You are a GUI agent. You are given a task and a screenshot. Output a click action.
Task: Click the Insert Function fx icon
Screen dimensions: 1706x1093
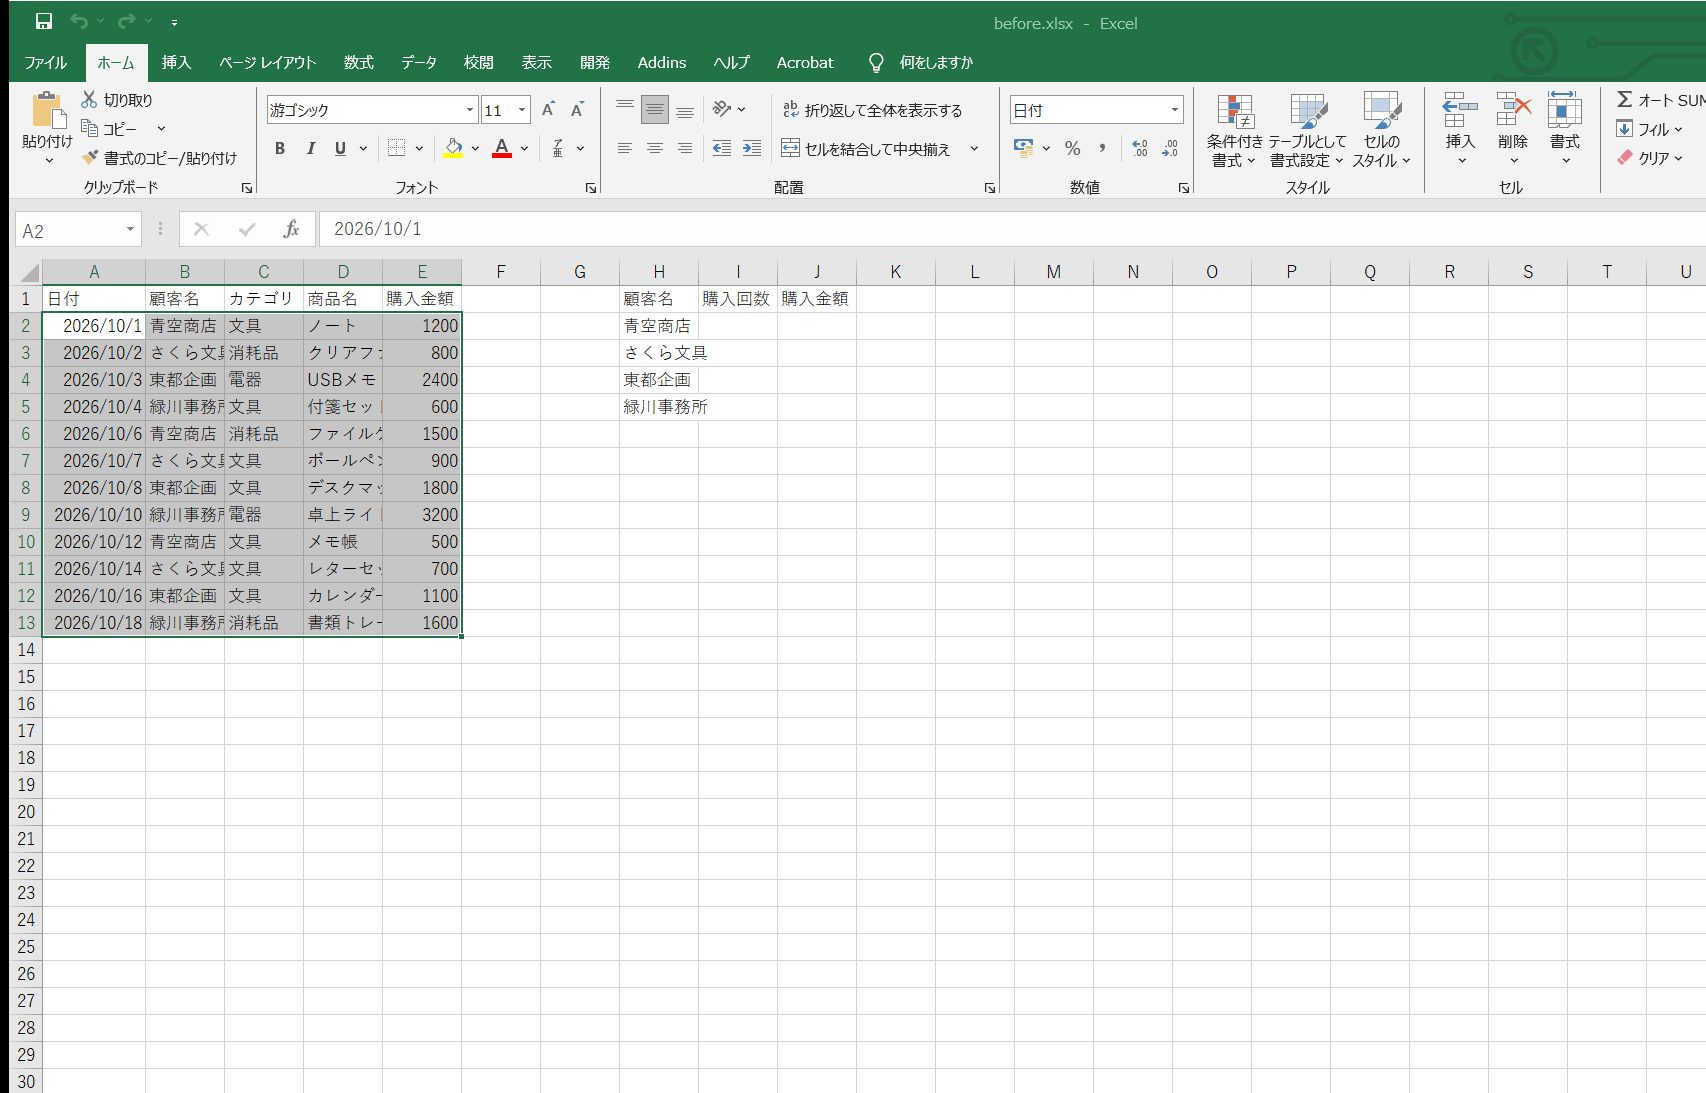pyautogui.click(x=291, y=229)
